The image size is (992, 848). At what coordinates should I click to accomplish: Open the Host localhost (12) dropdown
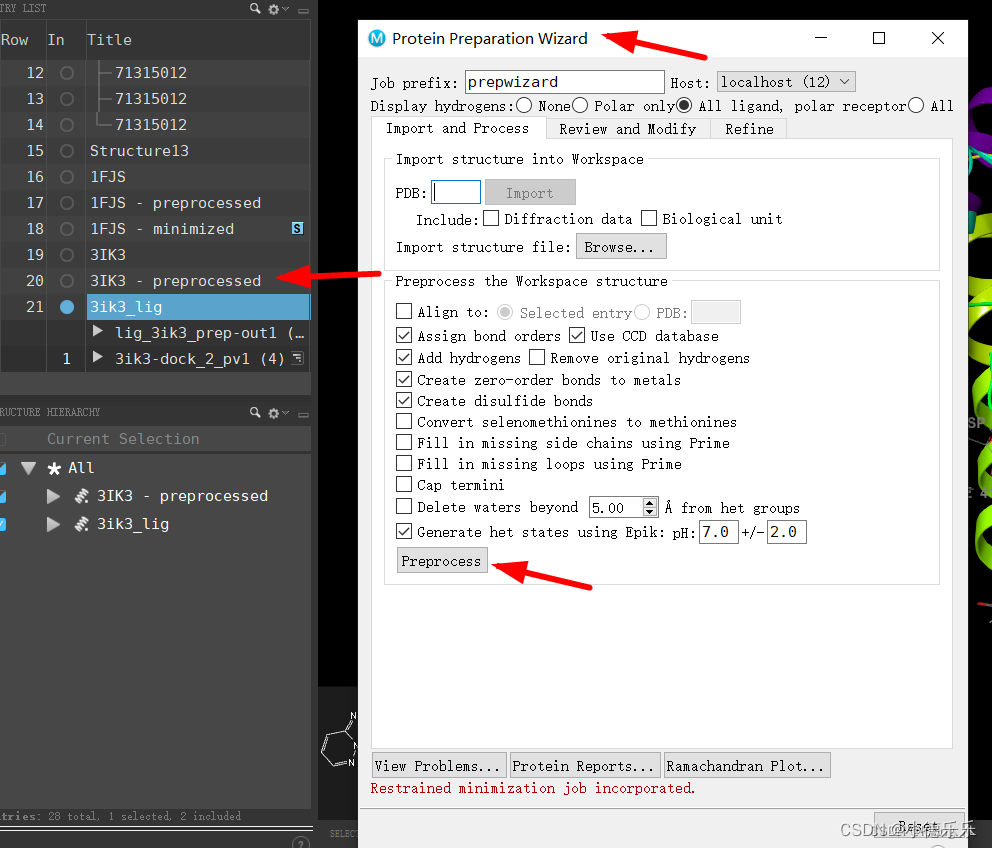[x=786, y=82]
